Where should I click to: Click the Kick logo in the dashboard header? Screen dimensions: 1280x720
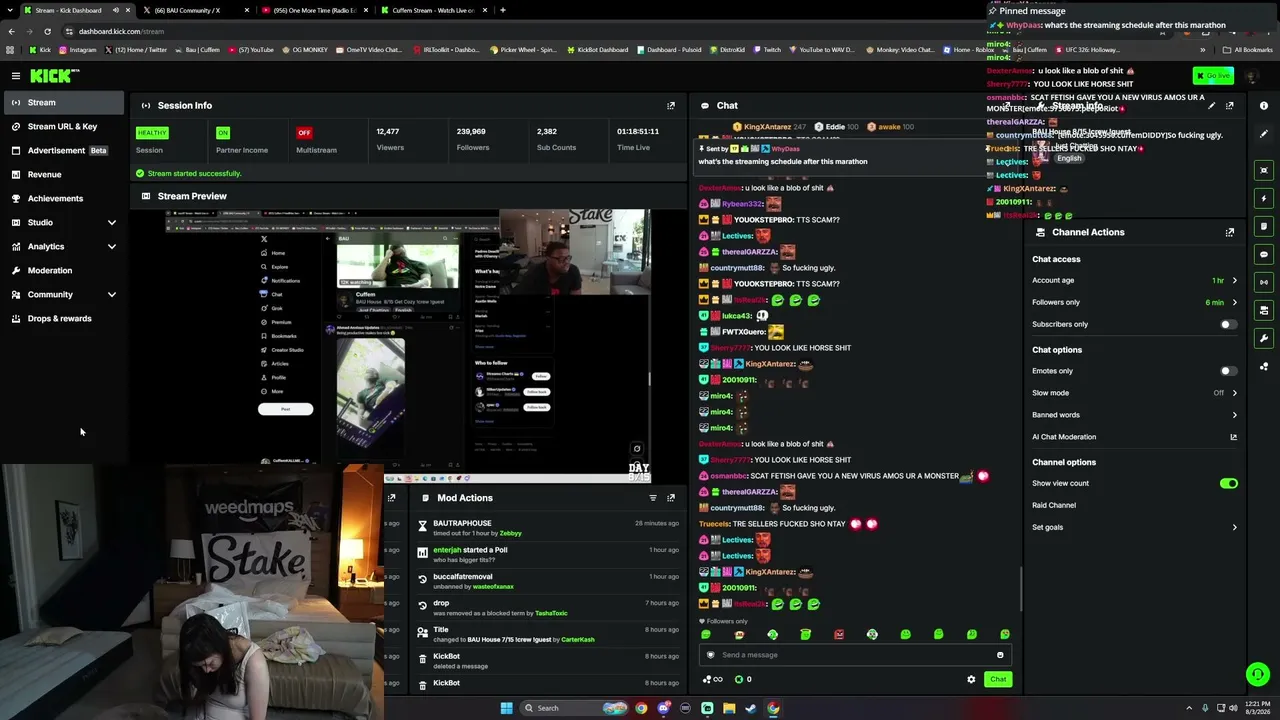coord(53,76)
